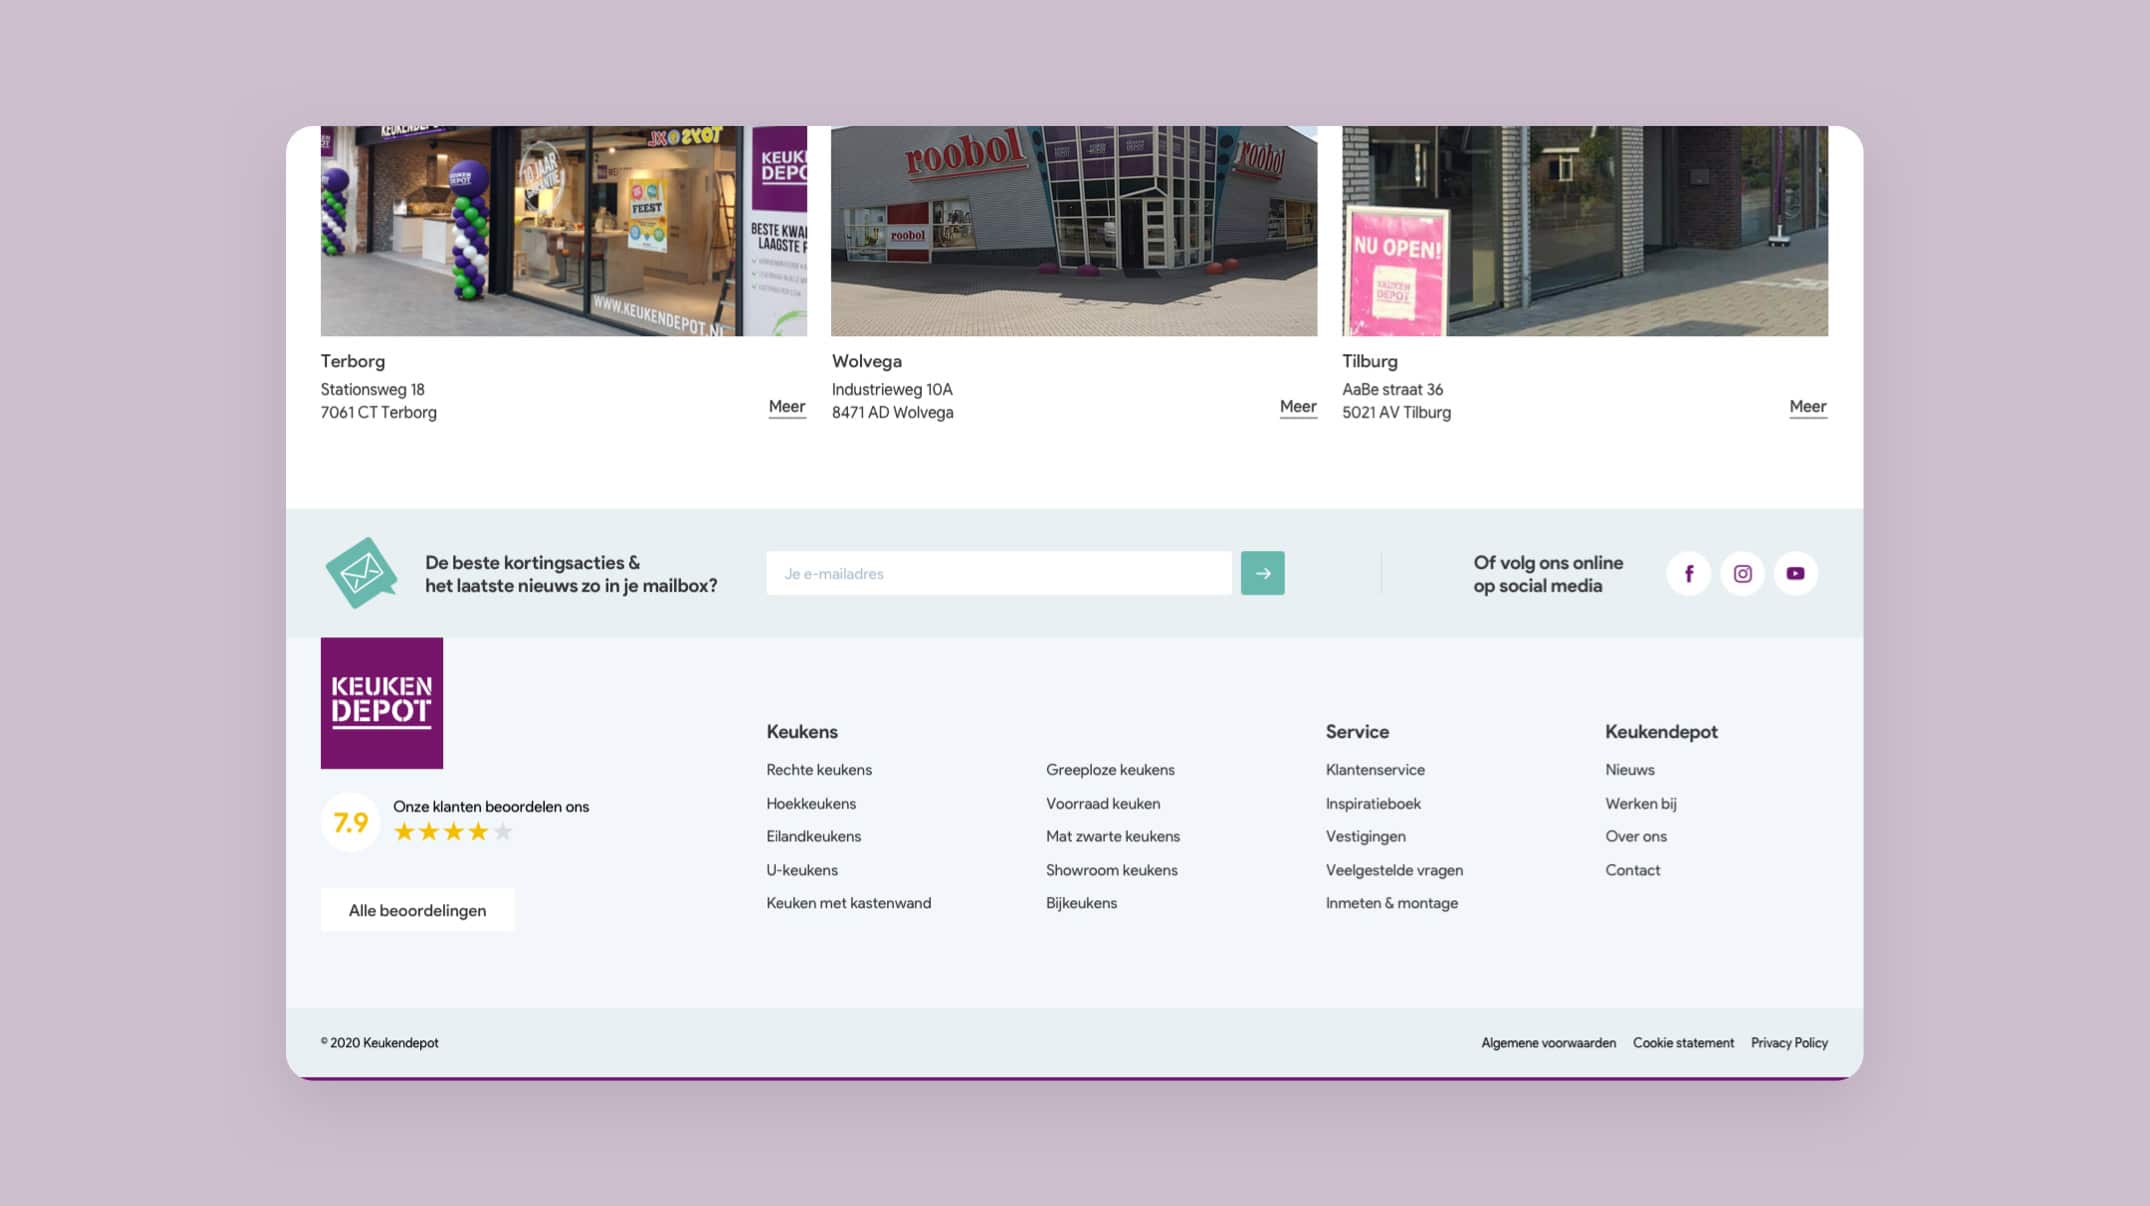Open the YouTube social media icon

pos(1795,573)
